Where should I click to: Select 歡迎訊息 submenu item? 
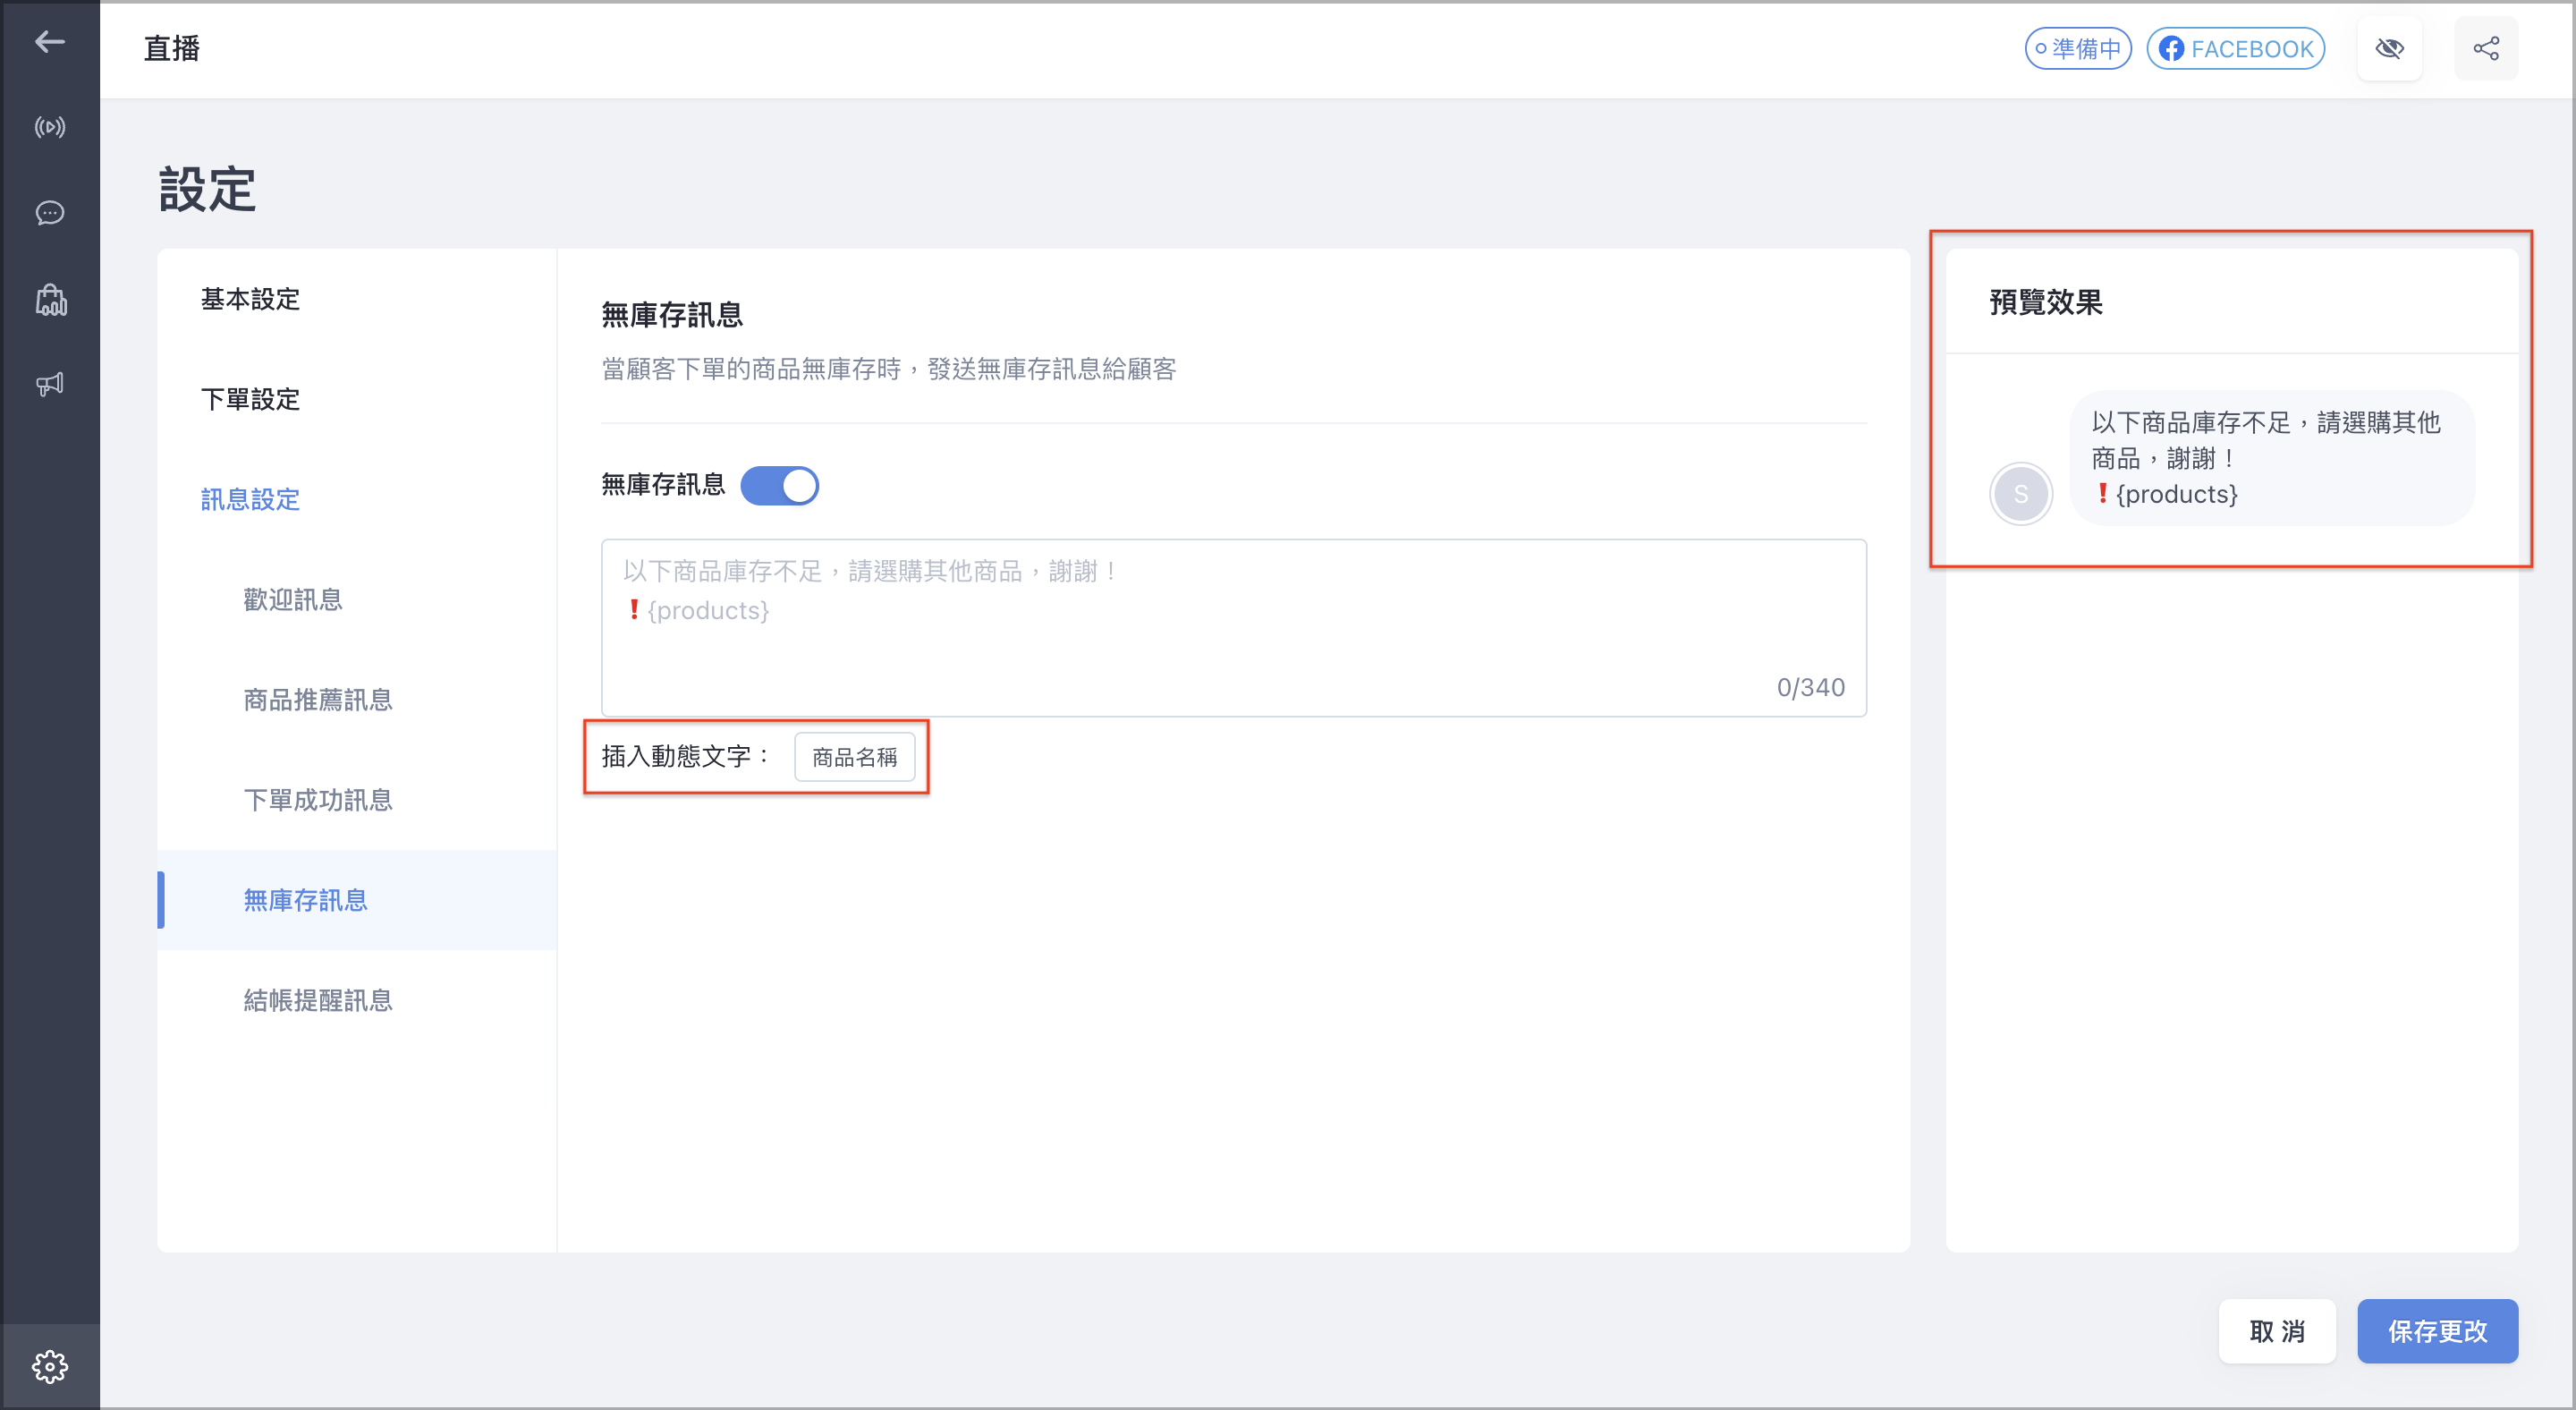coord(293,599)
